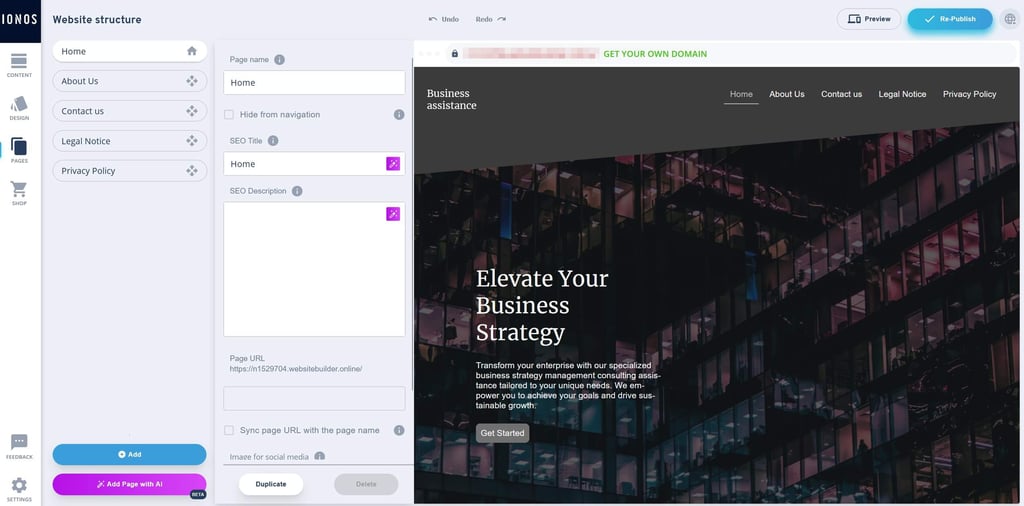Open Home in site preview navigation
This screenshot has width=1024, height=506.
[741, 94]
